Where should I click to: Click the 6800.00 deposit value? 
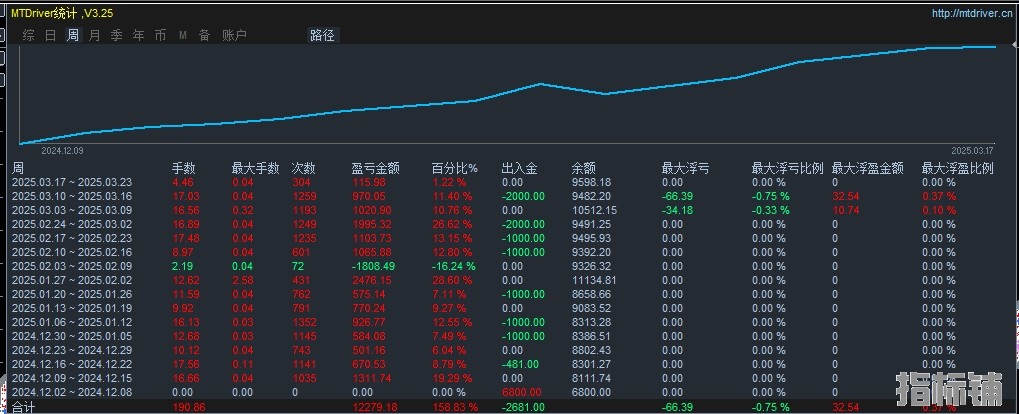pos(522,392)
